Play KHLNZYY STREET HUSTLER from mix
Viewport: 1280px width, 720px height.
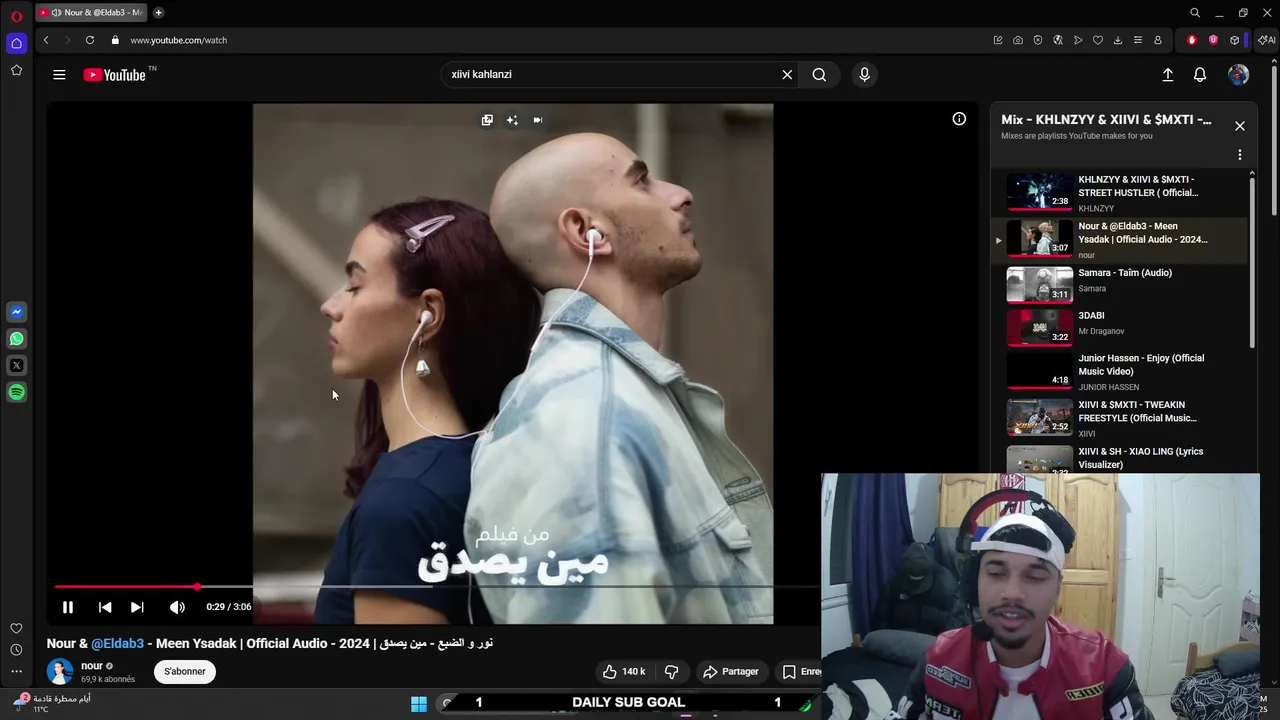tap(1120, 193)
